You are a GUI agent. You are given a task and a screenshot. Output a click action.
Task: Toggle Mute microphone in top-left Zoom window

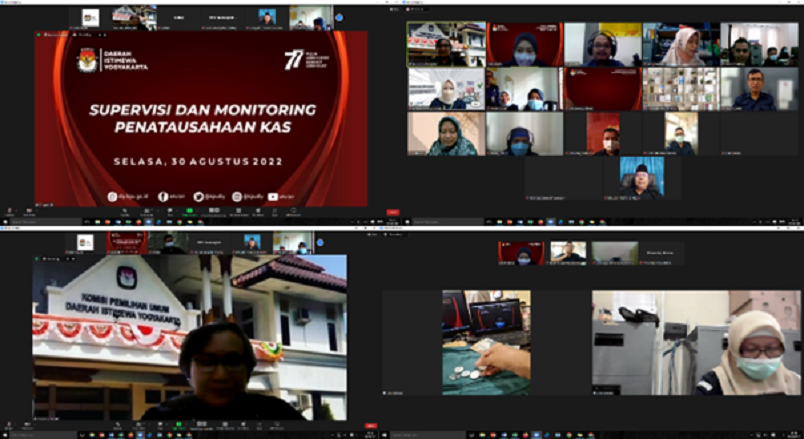tap(10, 211)
